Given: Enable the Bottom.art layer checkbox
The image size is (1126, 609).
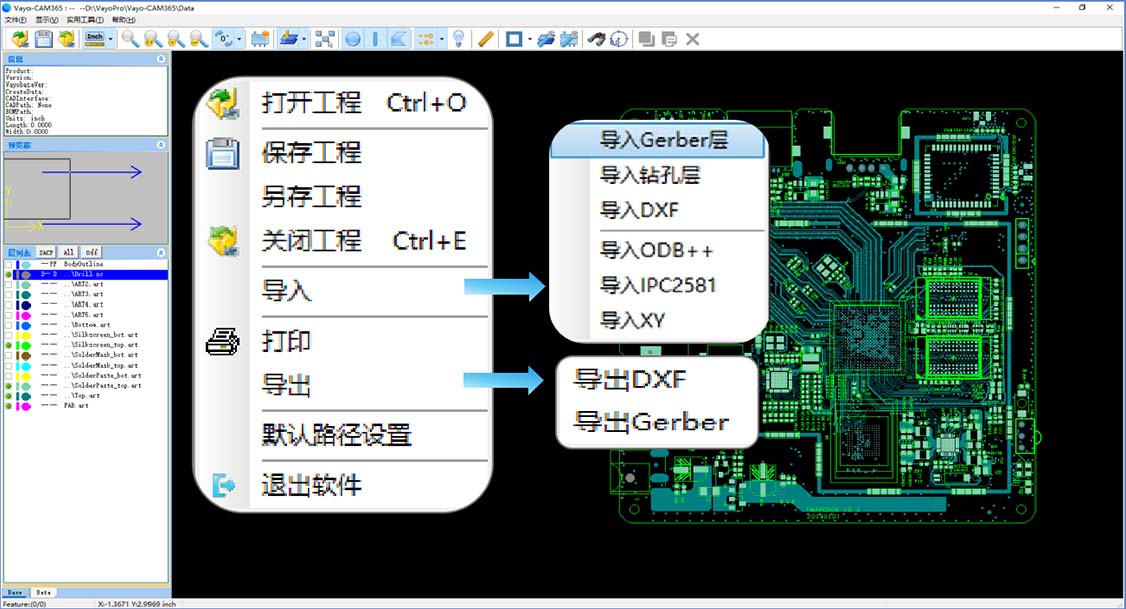Looking at the screenshot, I should (9, 325).
